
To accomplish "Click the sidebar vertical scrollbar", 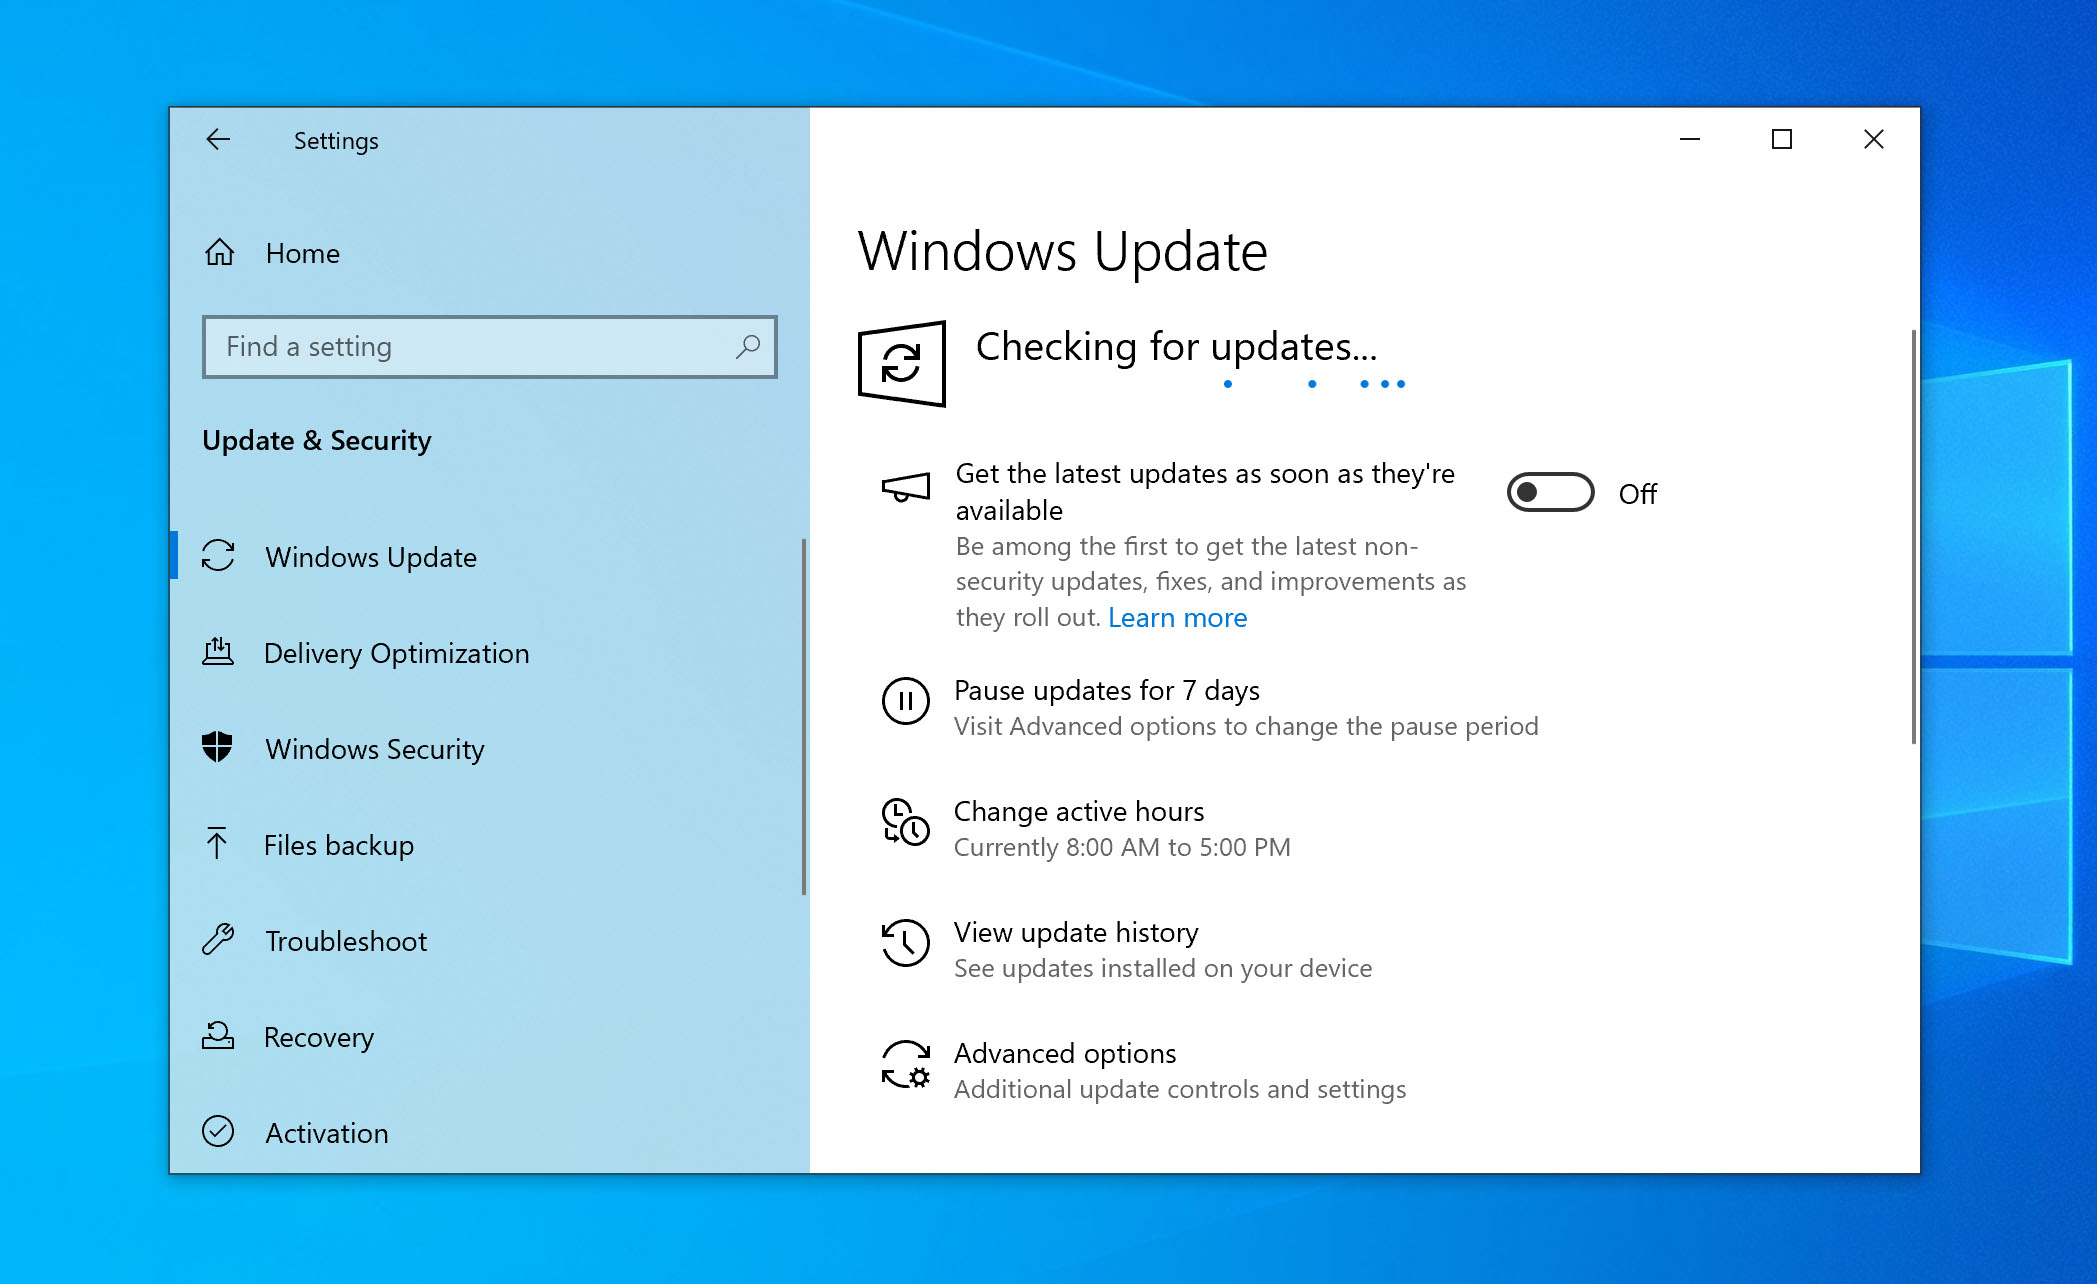I will click(803, 717).
